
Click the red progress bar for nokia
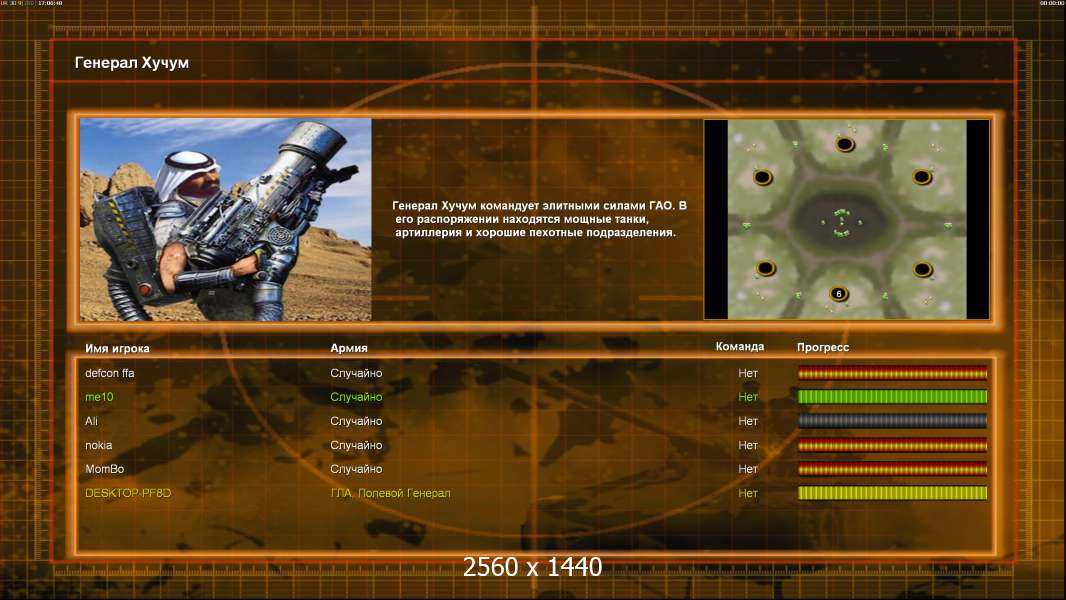(x=892, y=445)
